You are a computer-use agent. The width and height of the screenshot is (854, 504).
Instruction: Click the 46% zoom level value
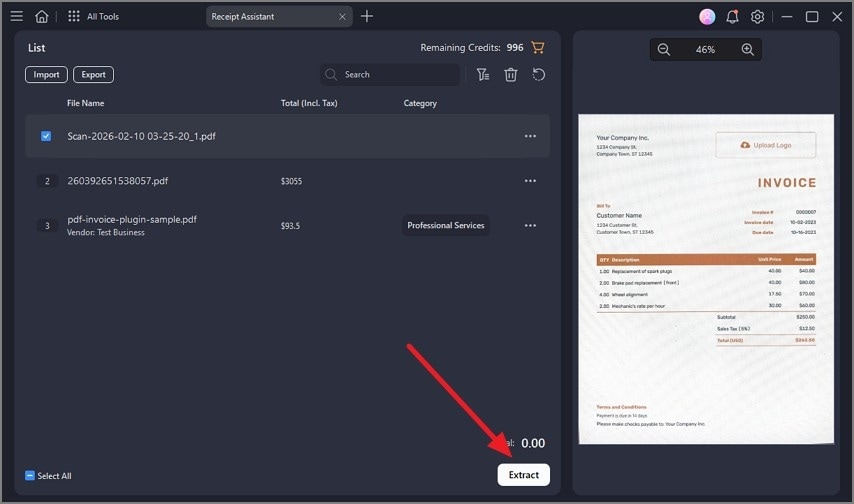point(705,50)
